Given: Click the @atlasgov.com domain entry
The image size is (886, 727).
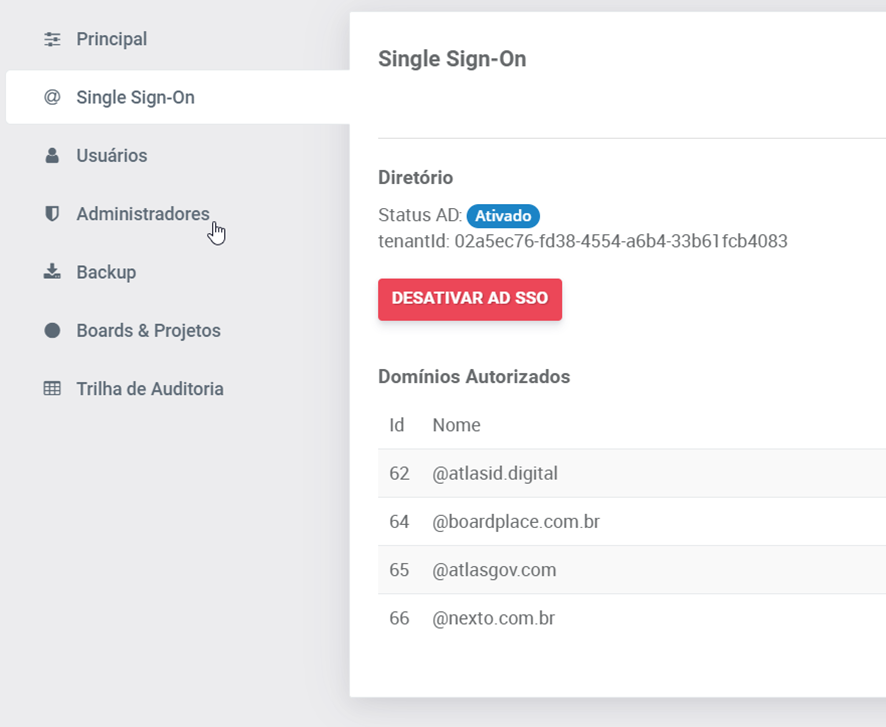Looking at the screenshot, I should [x=494, y=570].
